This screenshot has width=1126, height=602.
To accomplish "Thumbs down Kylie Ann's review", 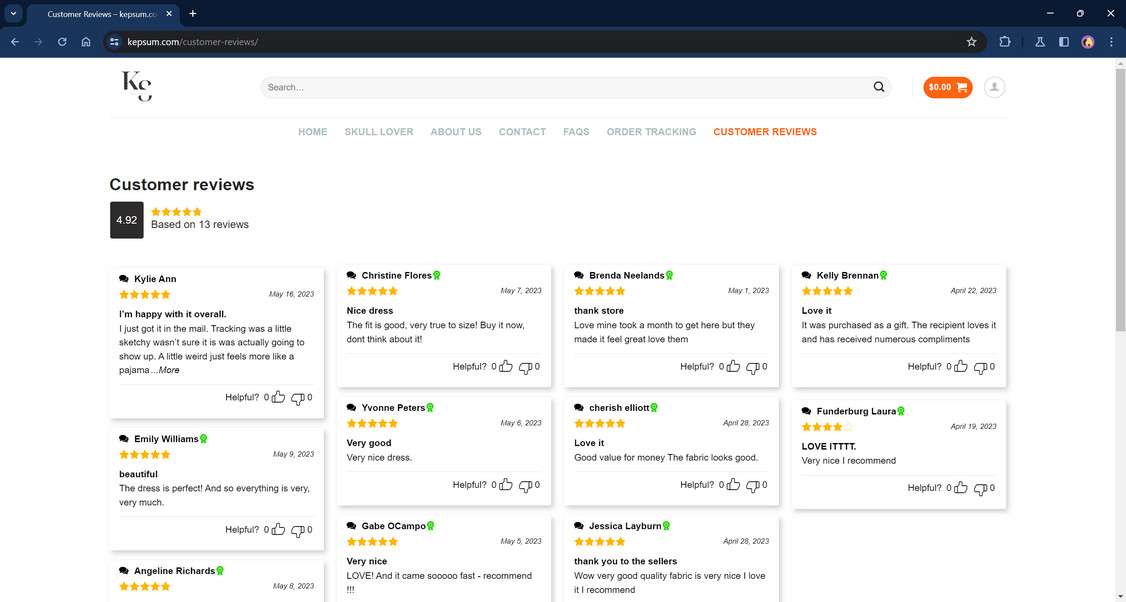I will pyautogui.click(x=297, y=399).
